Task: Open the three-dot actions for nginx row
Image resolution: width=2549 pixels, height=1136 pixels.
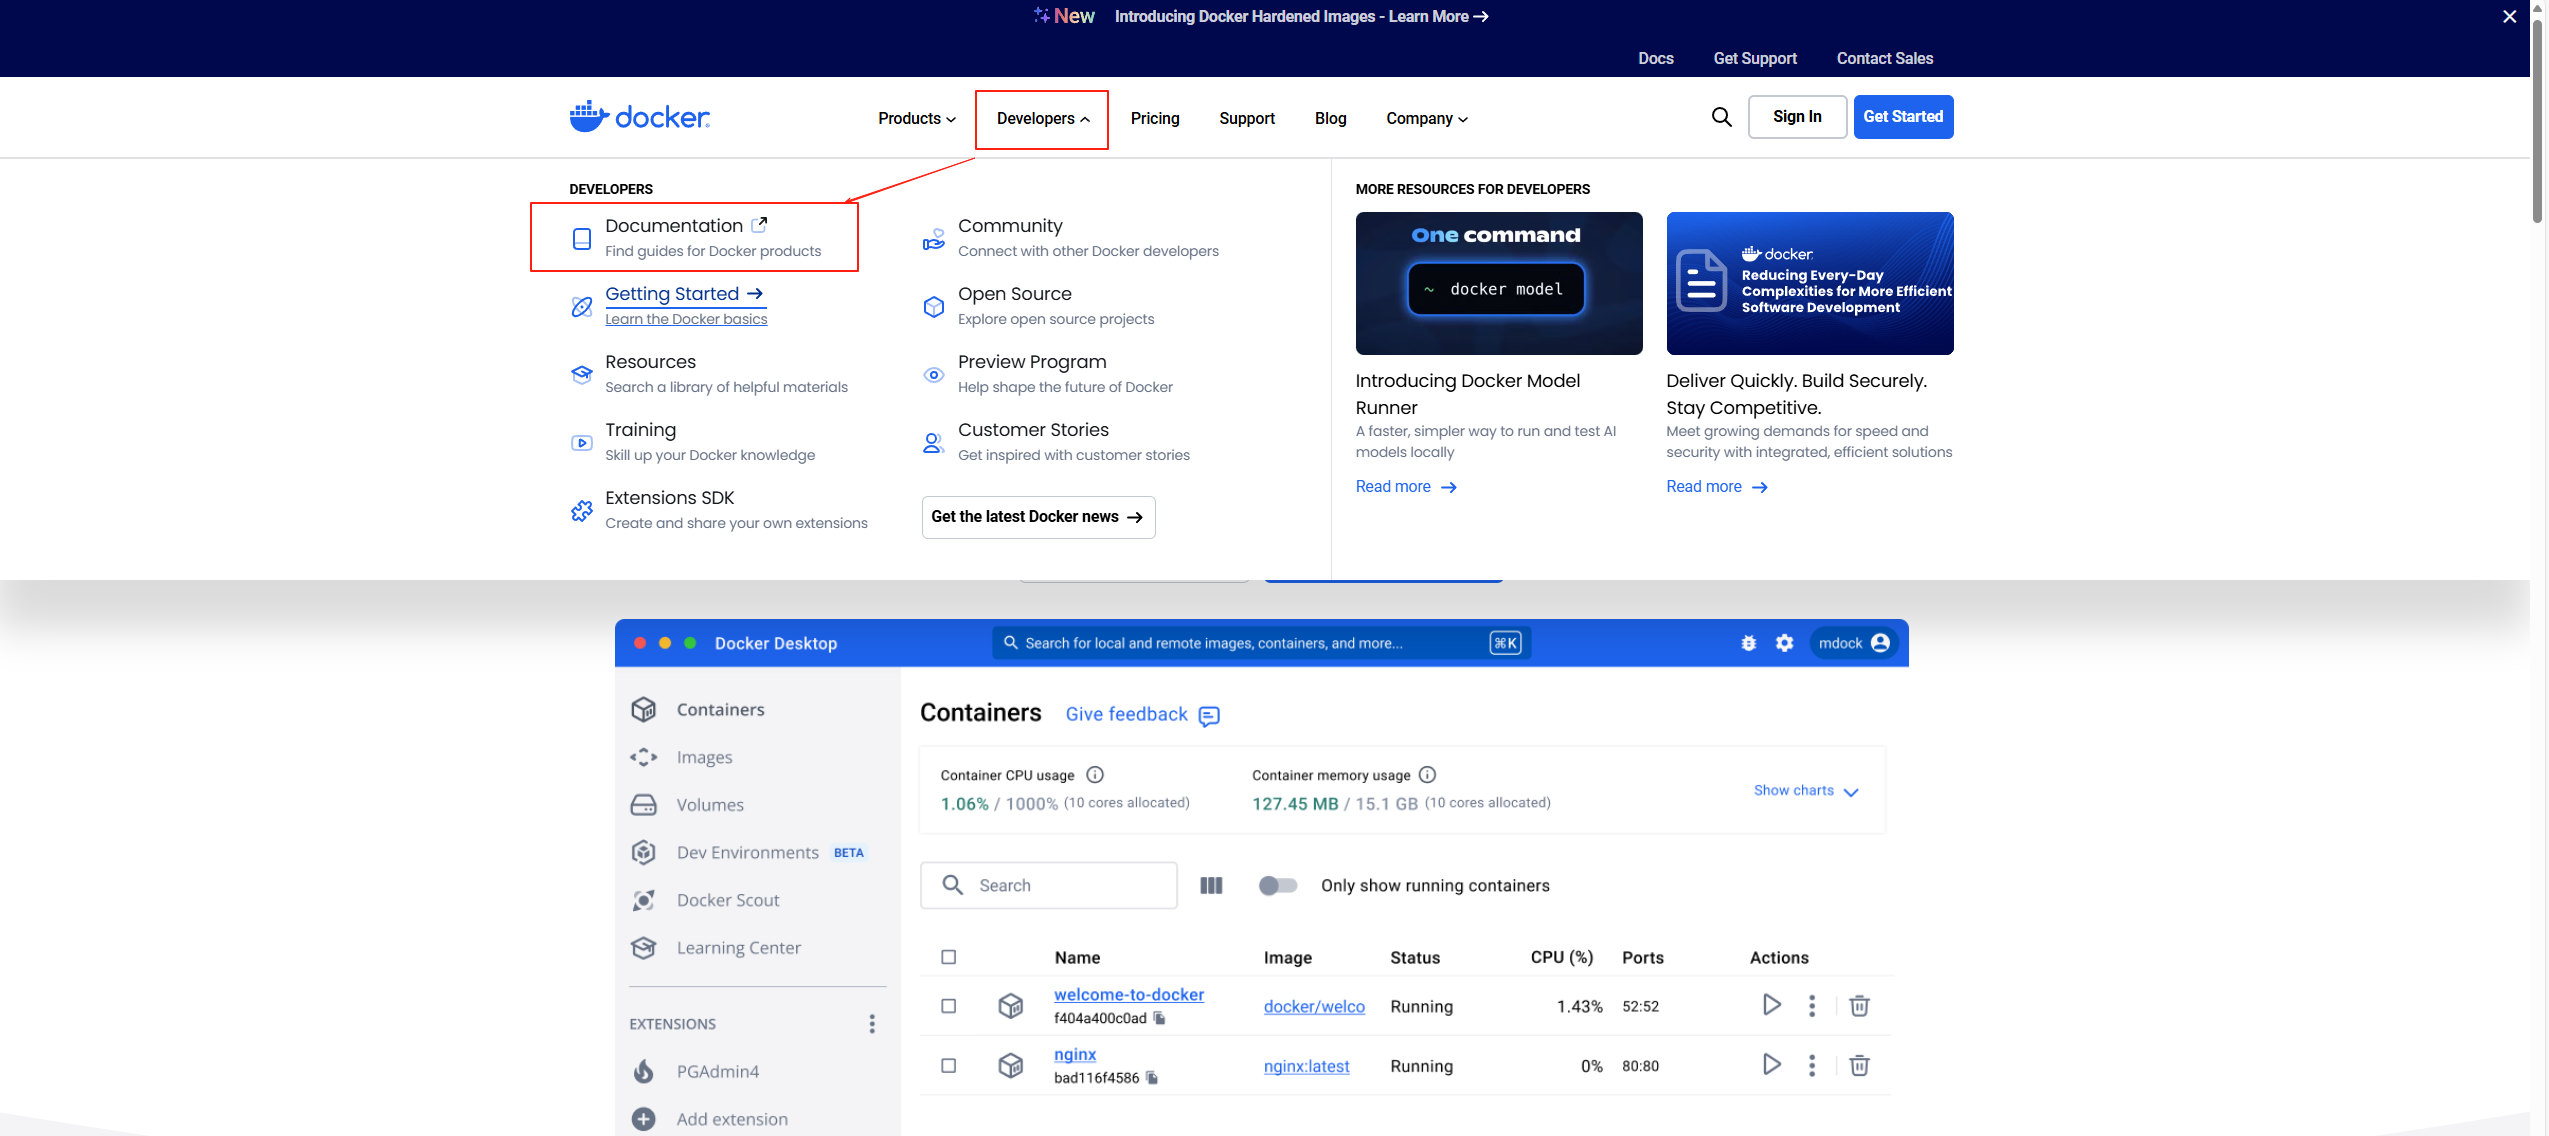Action: tap(1811, 1065)
